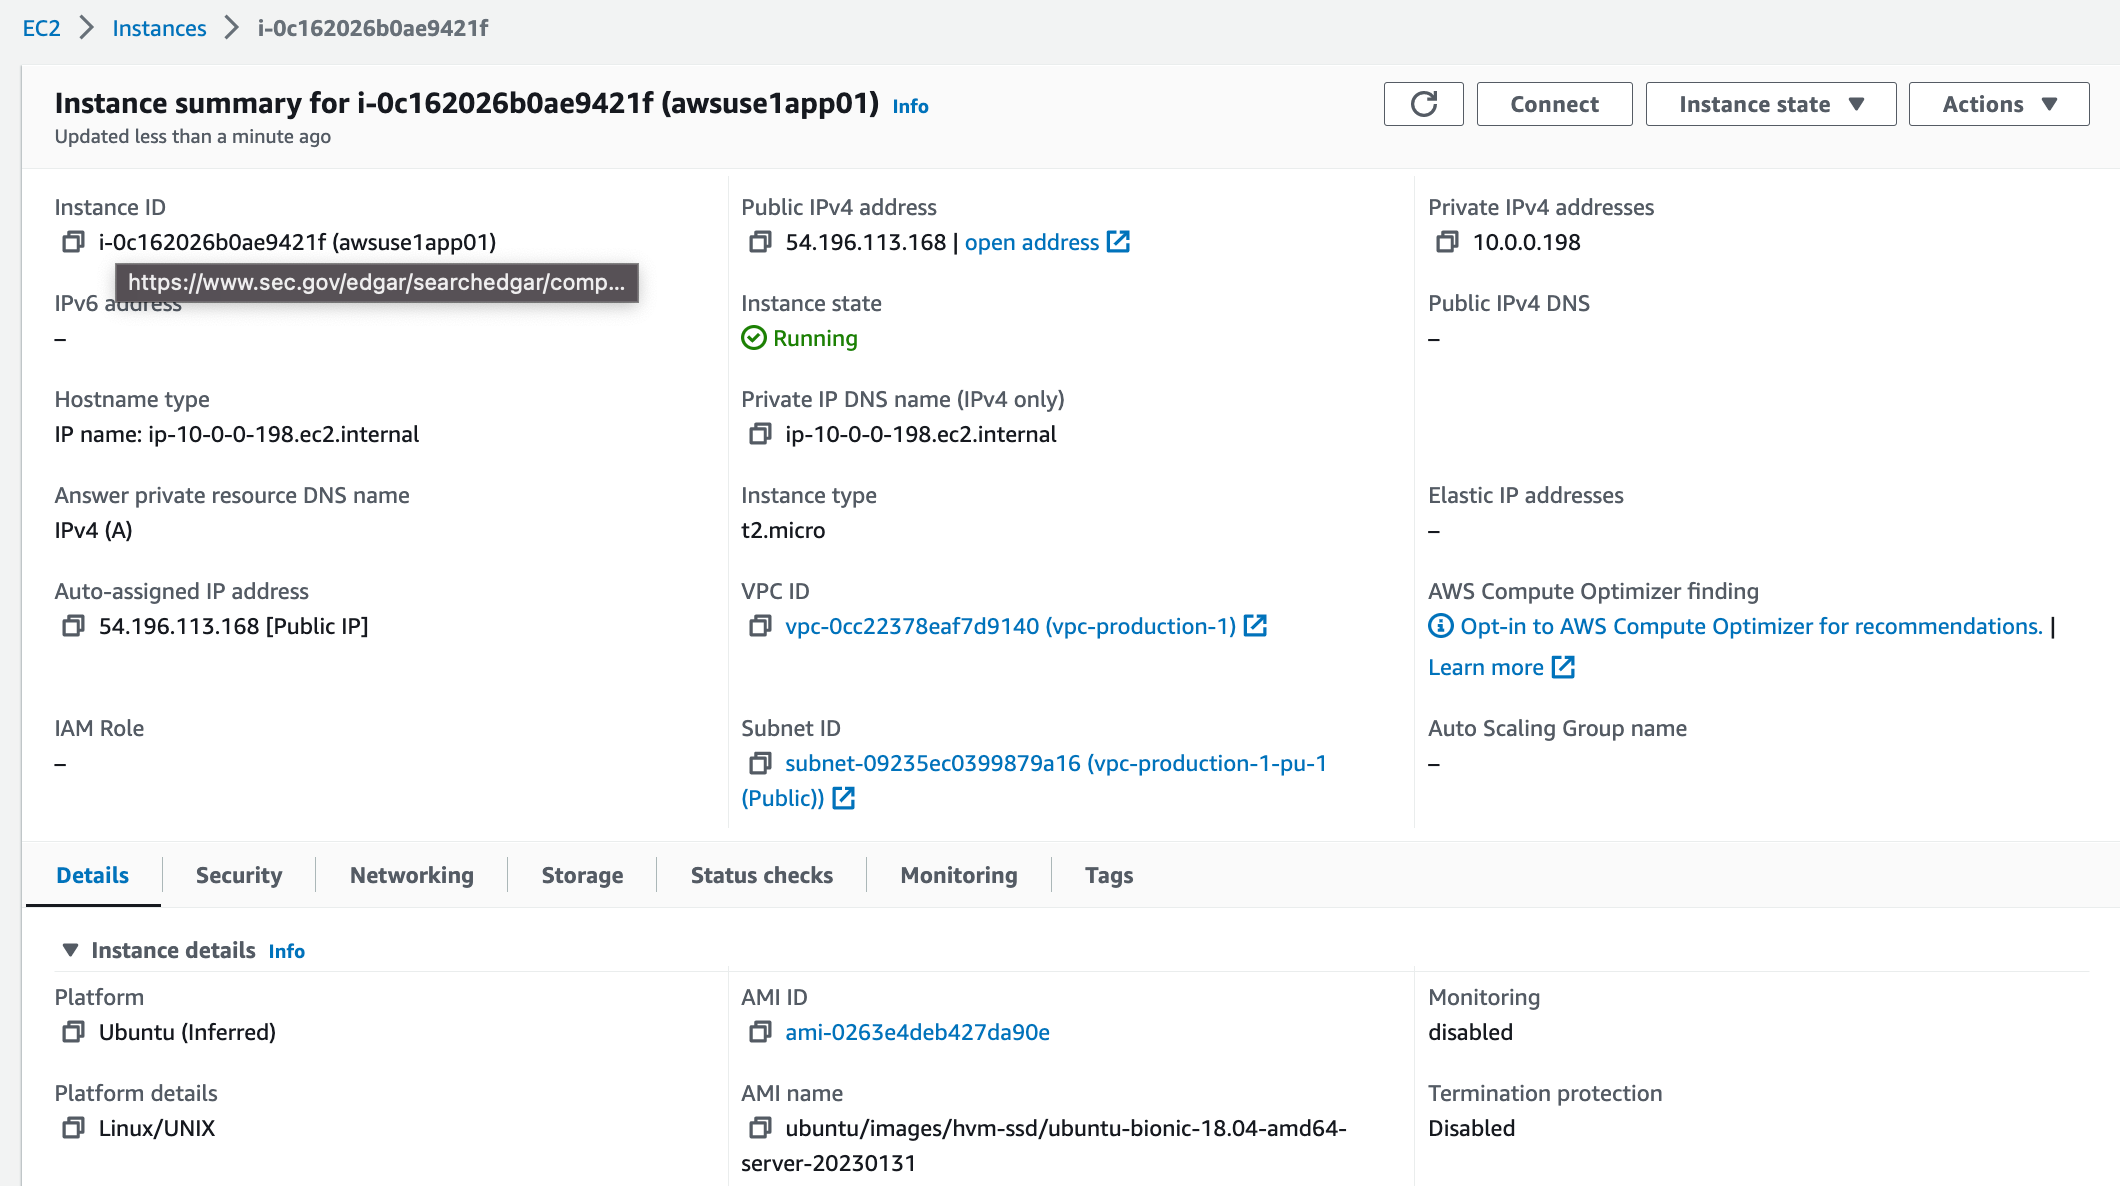Click breadcrumb text i-0c162026b0ae9421f
The width and height of the screenshot is (2120, 1186).
click(x=373, y=28)
